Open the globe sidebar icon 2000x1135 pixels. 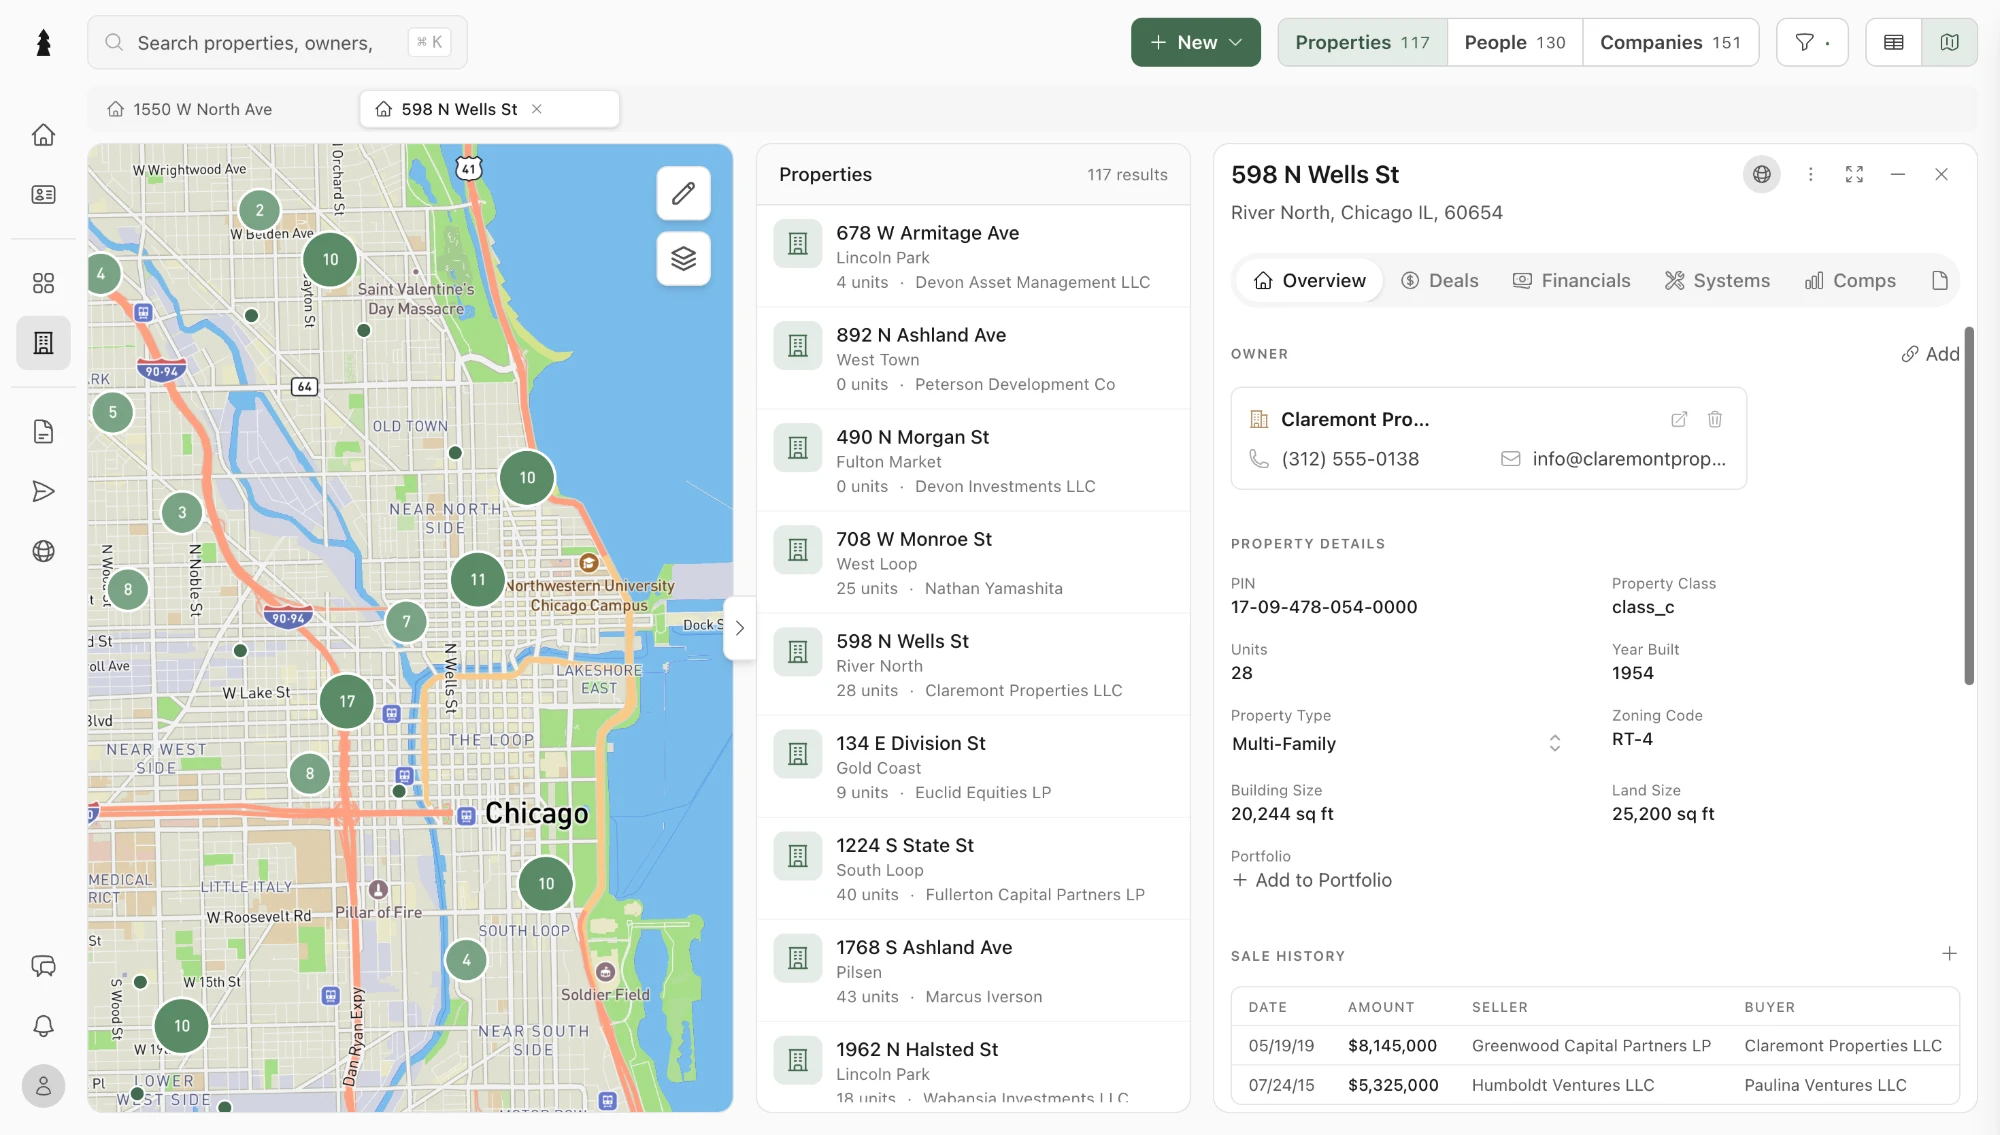click(43, 551)
